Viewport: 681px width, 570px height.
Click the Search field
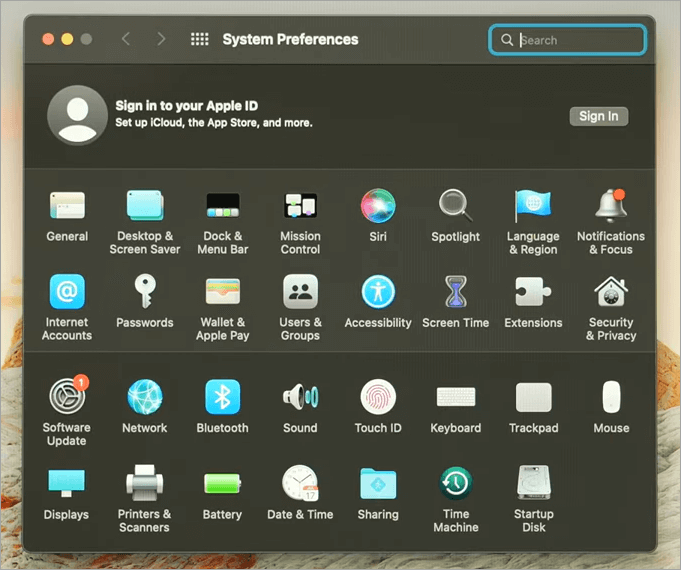click(x=567, y=40)
